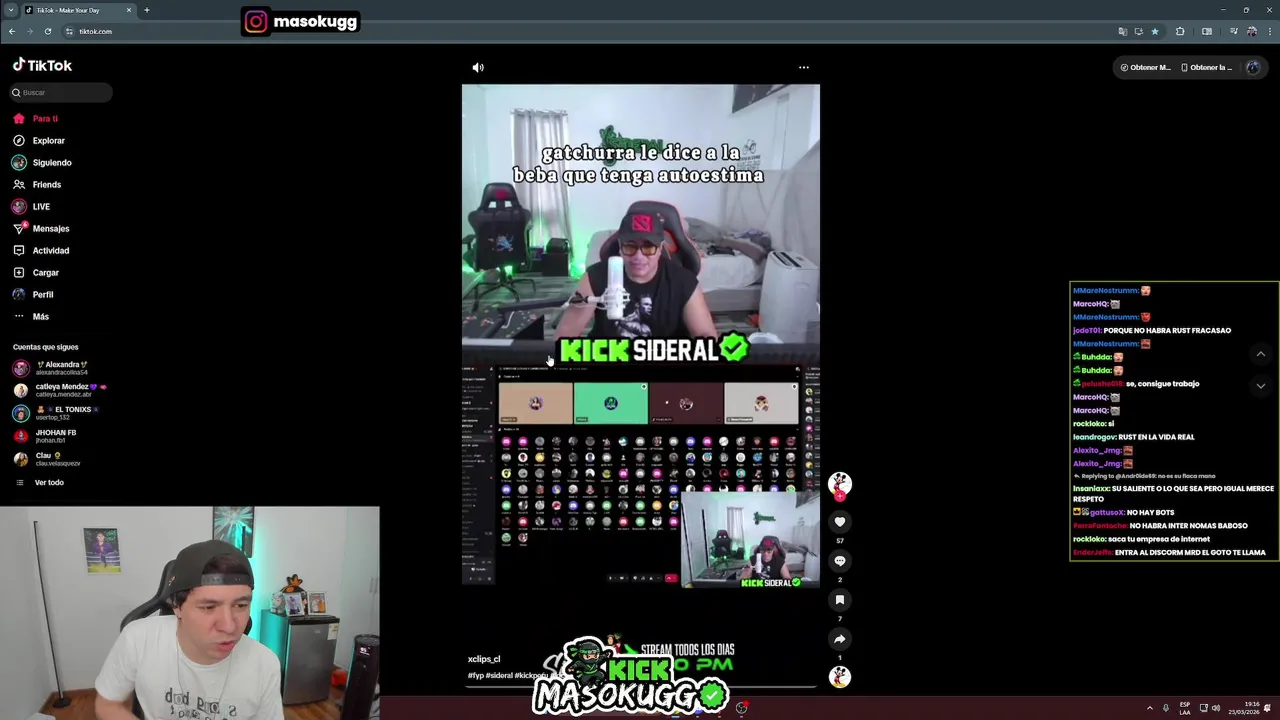1280x720 pixels.
Task: Show hidden tray icons chevron
Action: click(x=1149, y=708)
